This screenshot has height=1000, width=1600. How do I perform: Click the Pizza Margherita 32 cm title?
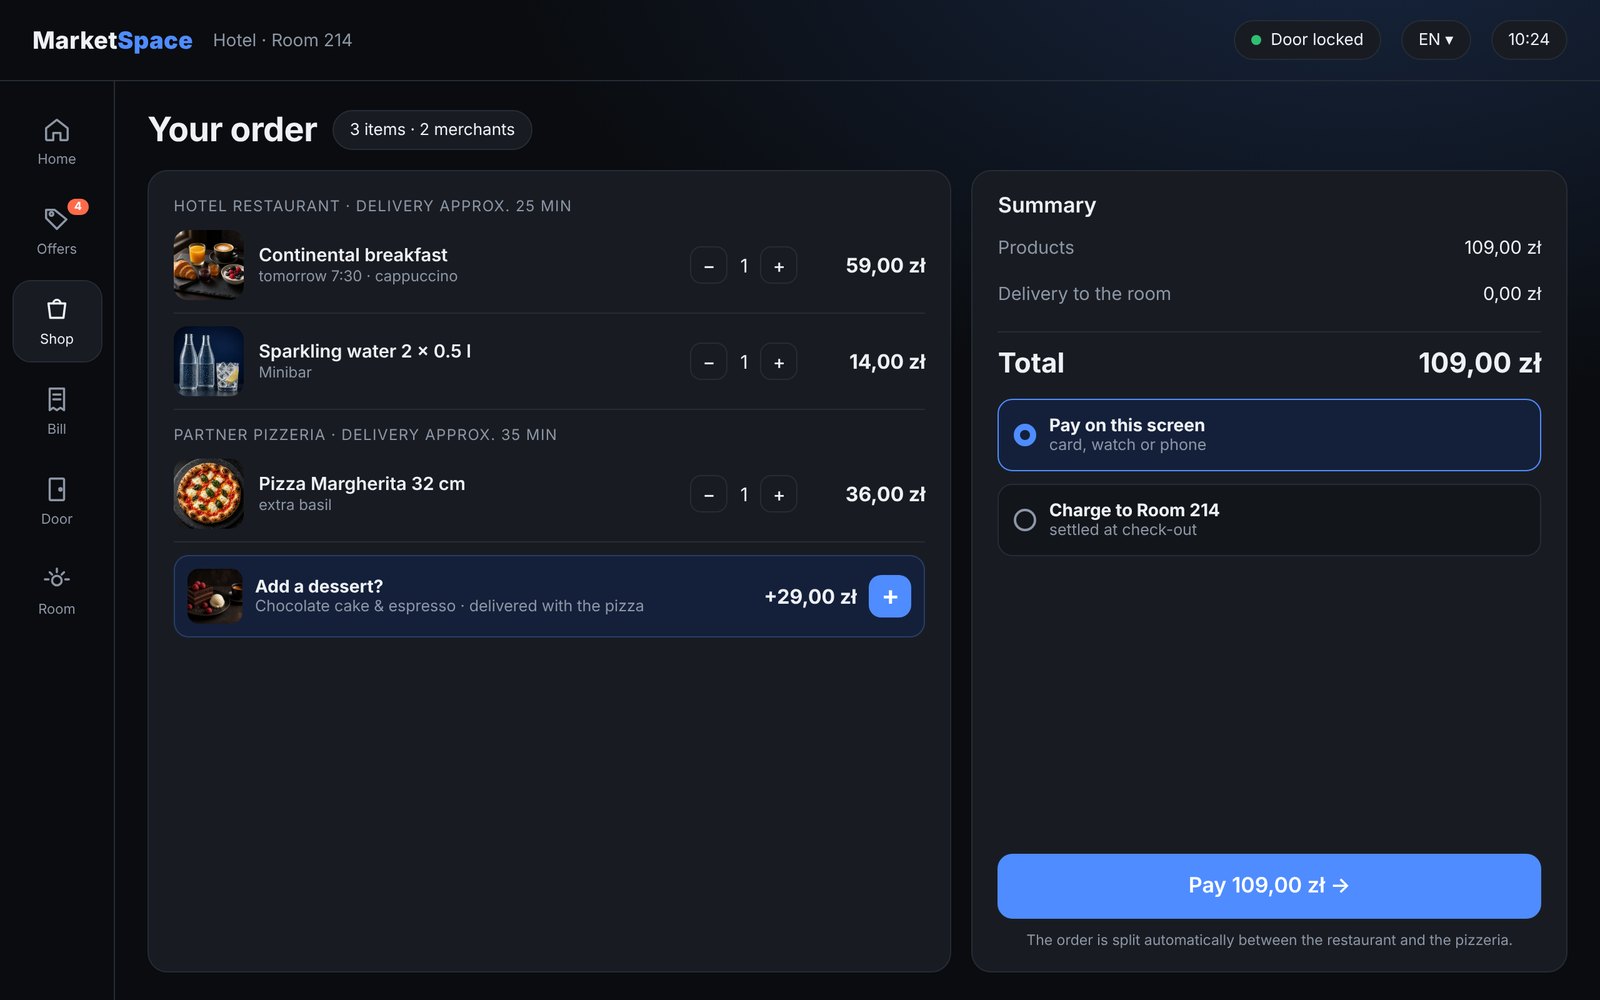(x=362, y=484)
